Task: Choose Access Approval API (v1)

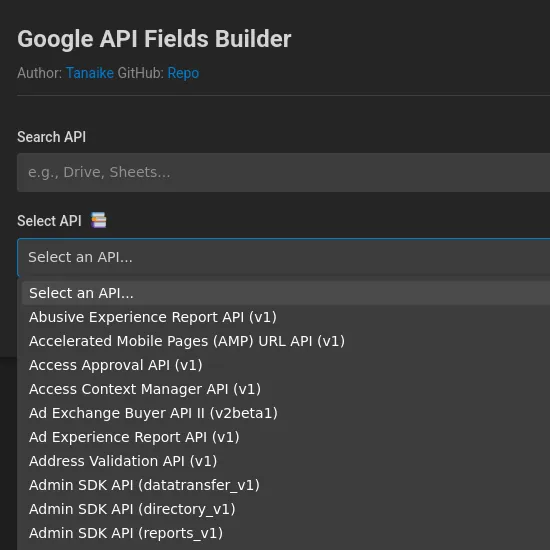Action: point(286,365)
